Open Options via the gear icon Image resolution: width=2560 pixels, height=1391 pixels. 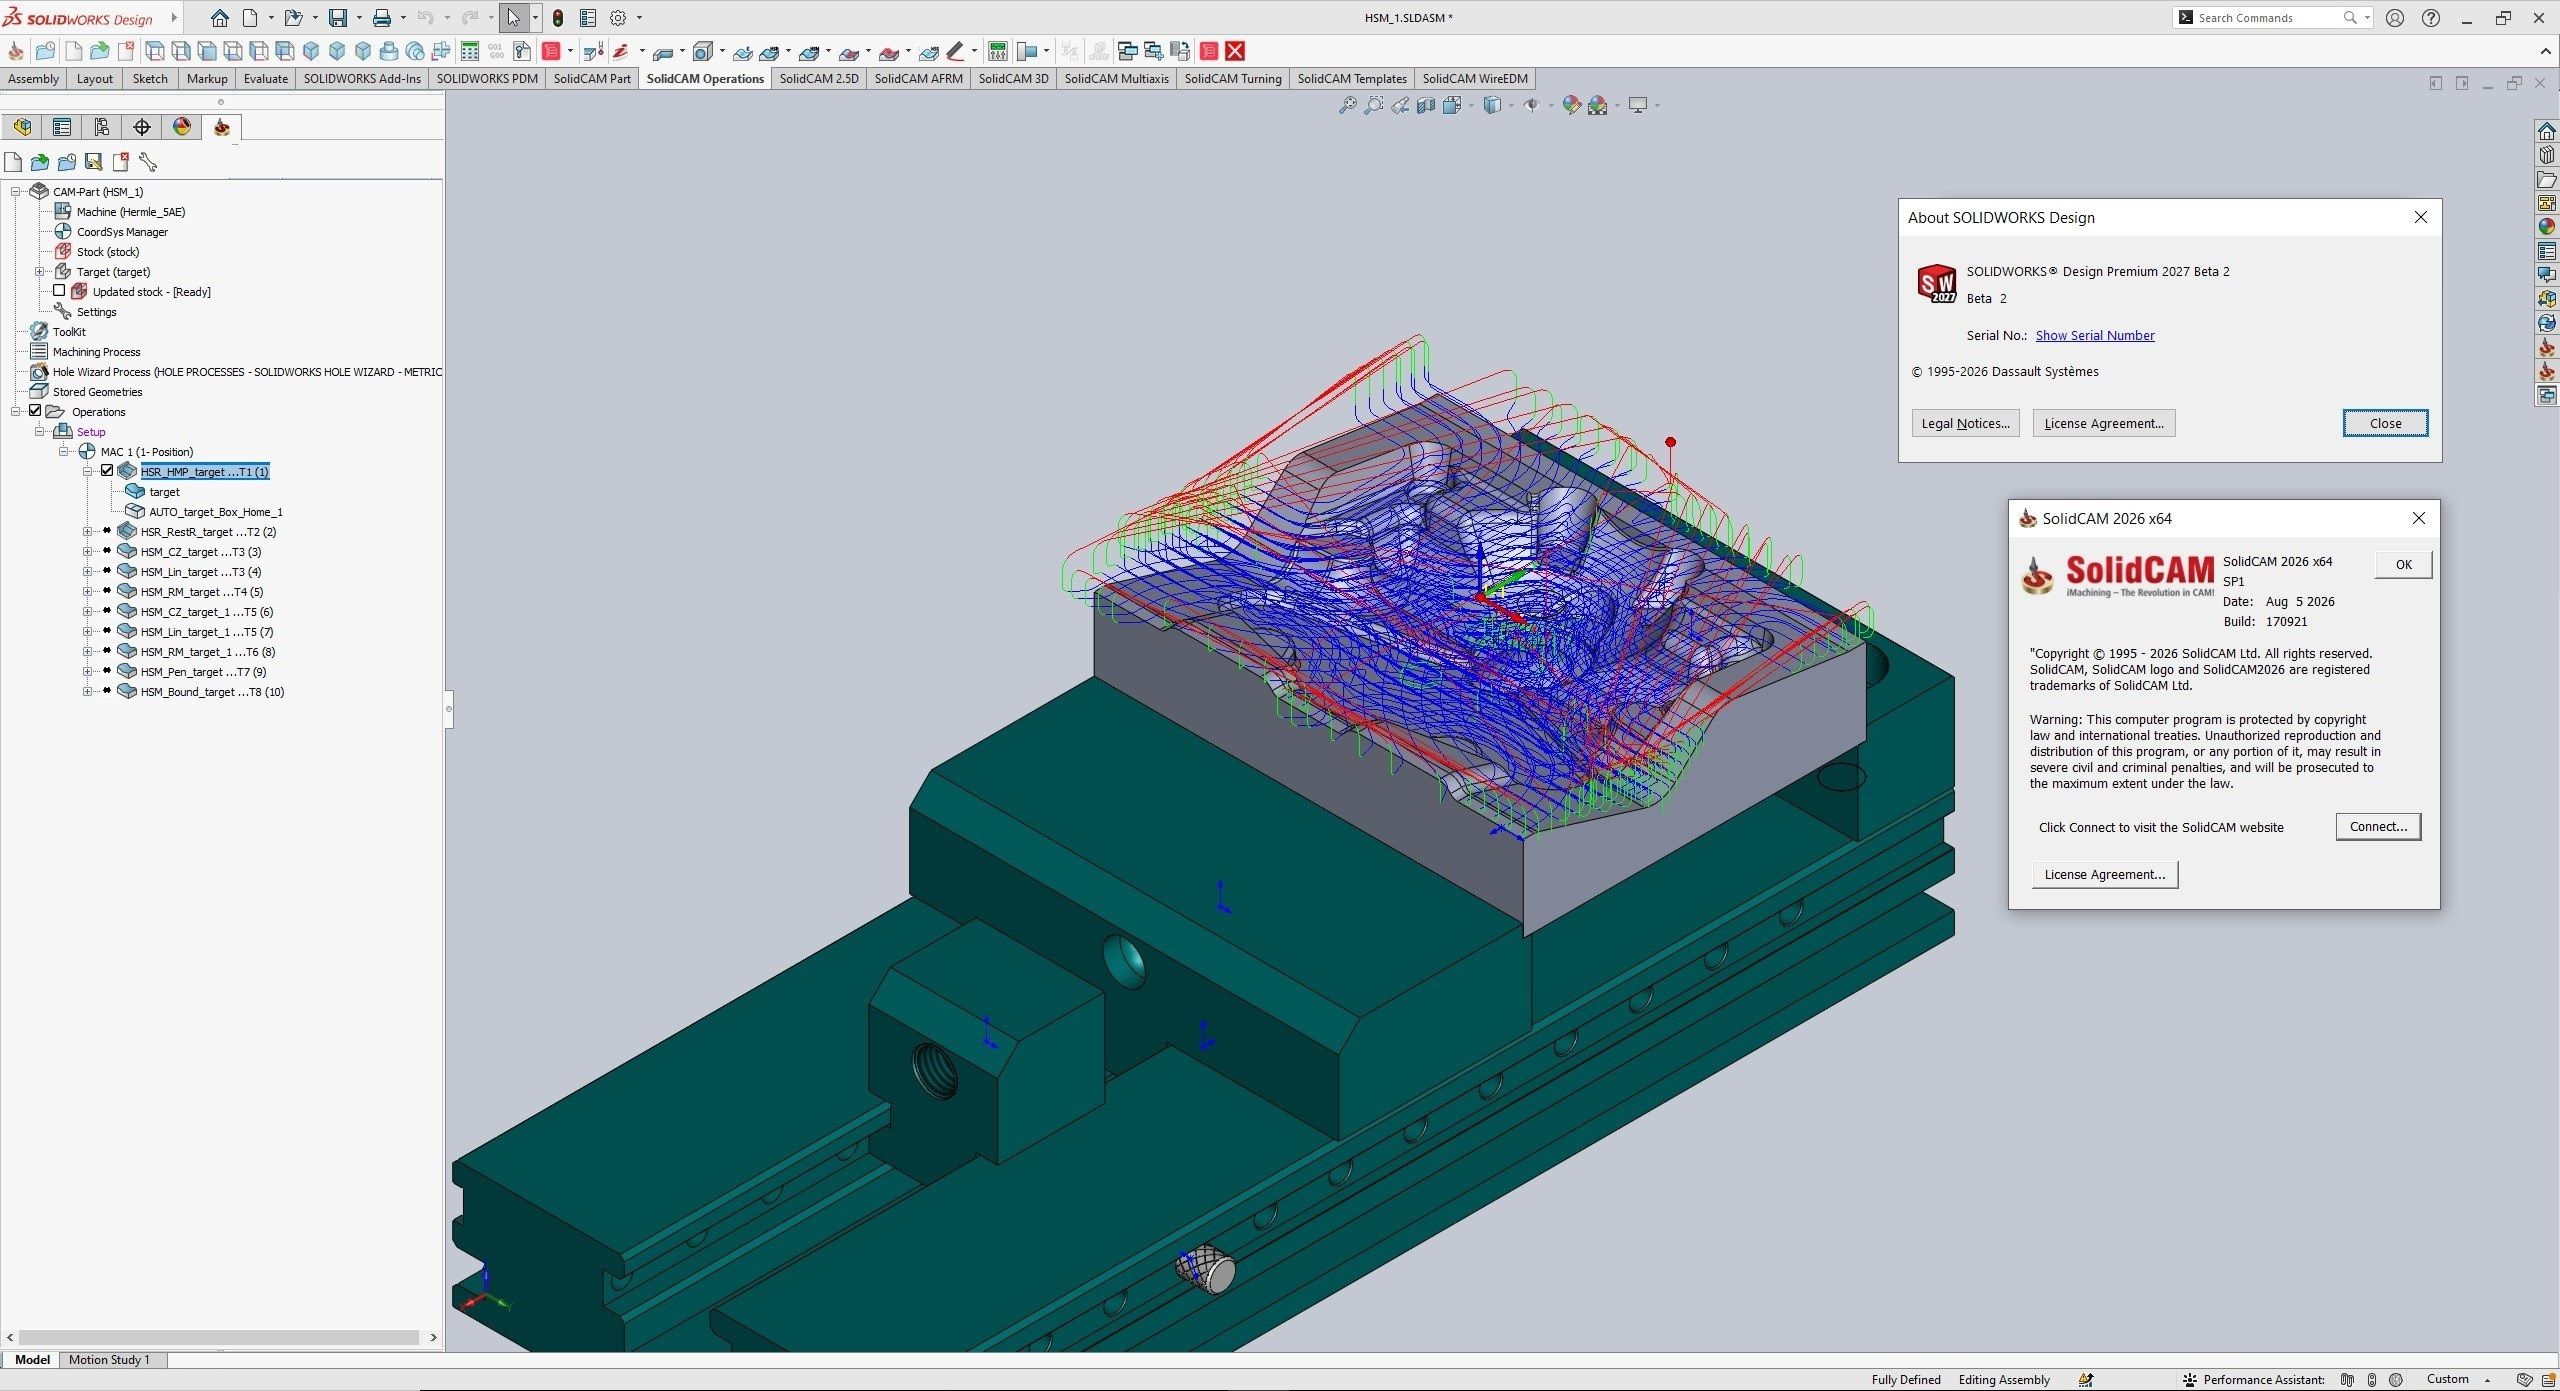click(x=618, y=18)
